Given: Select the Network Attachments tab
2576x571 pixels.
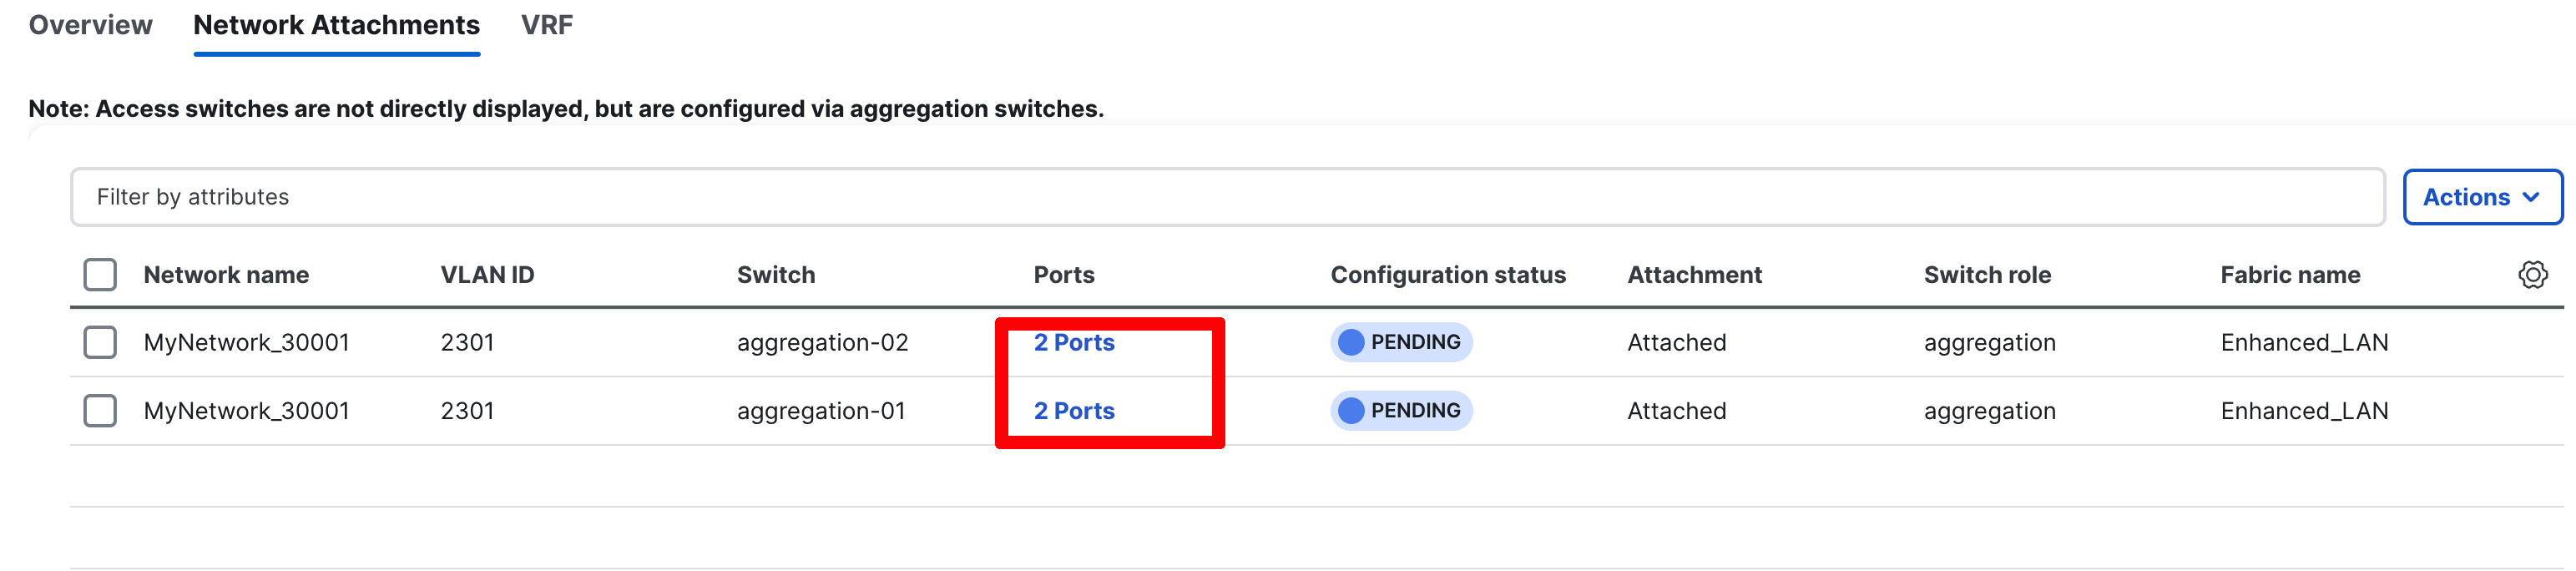Looking at the screenshot, I should coord(336,25).
